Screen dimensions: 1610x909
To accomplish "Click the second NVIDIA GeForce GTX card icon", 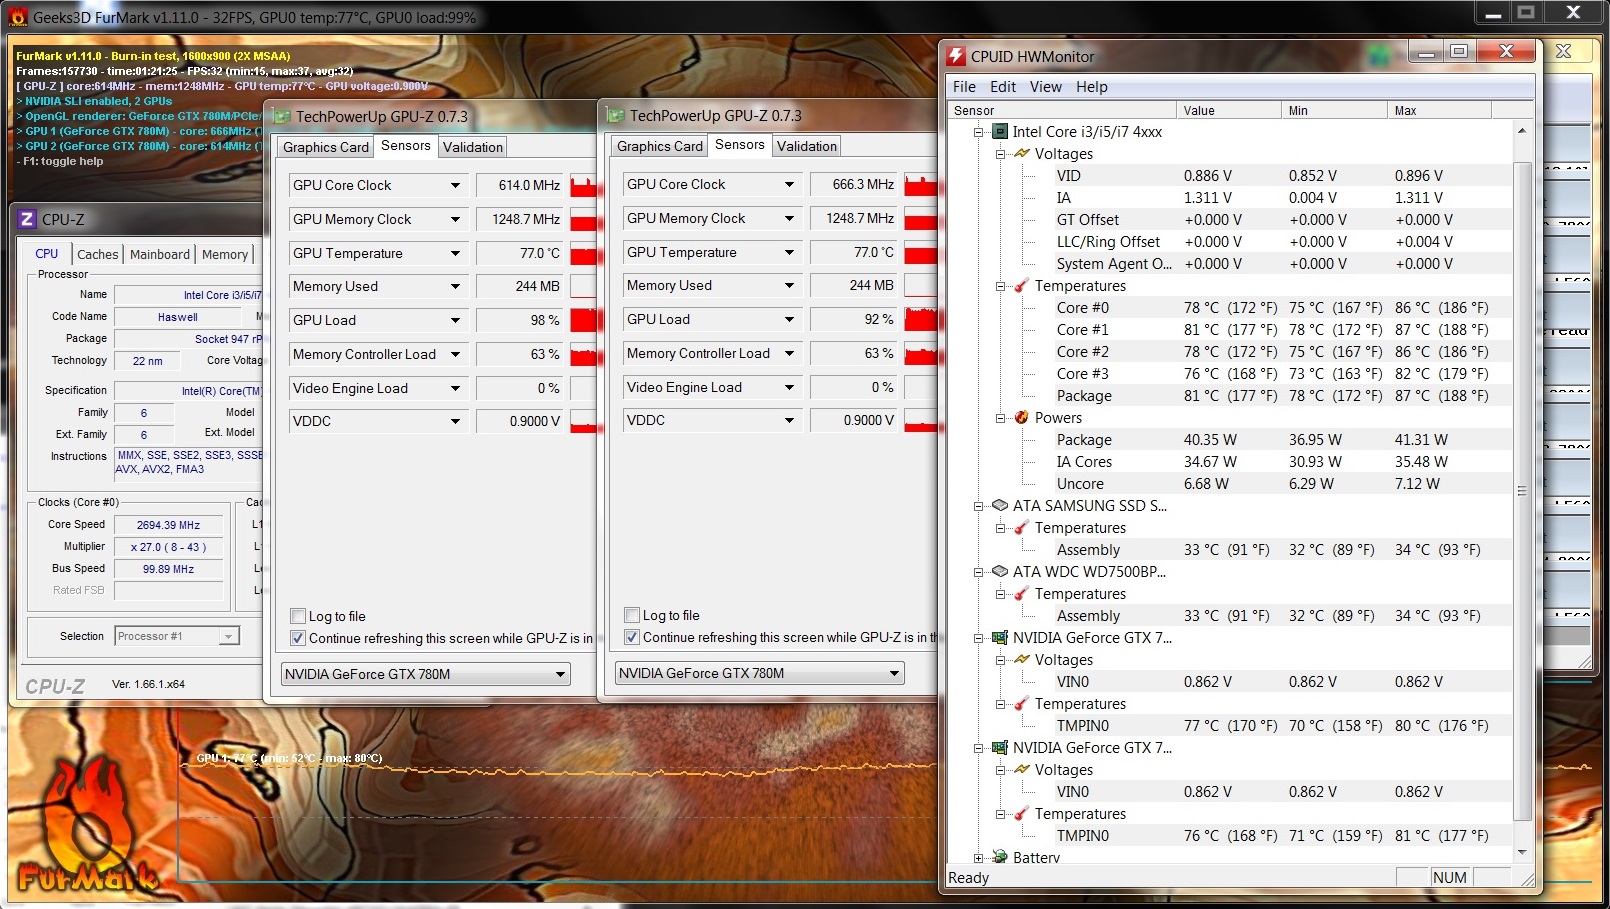I will [x=999, y=747].
